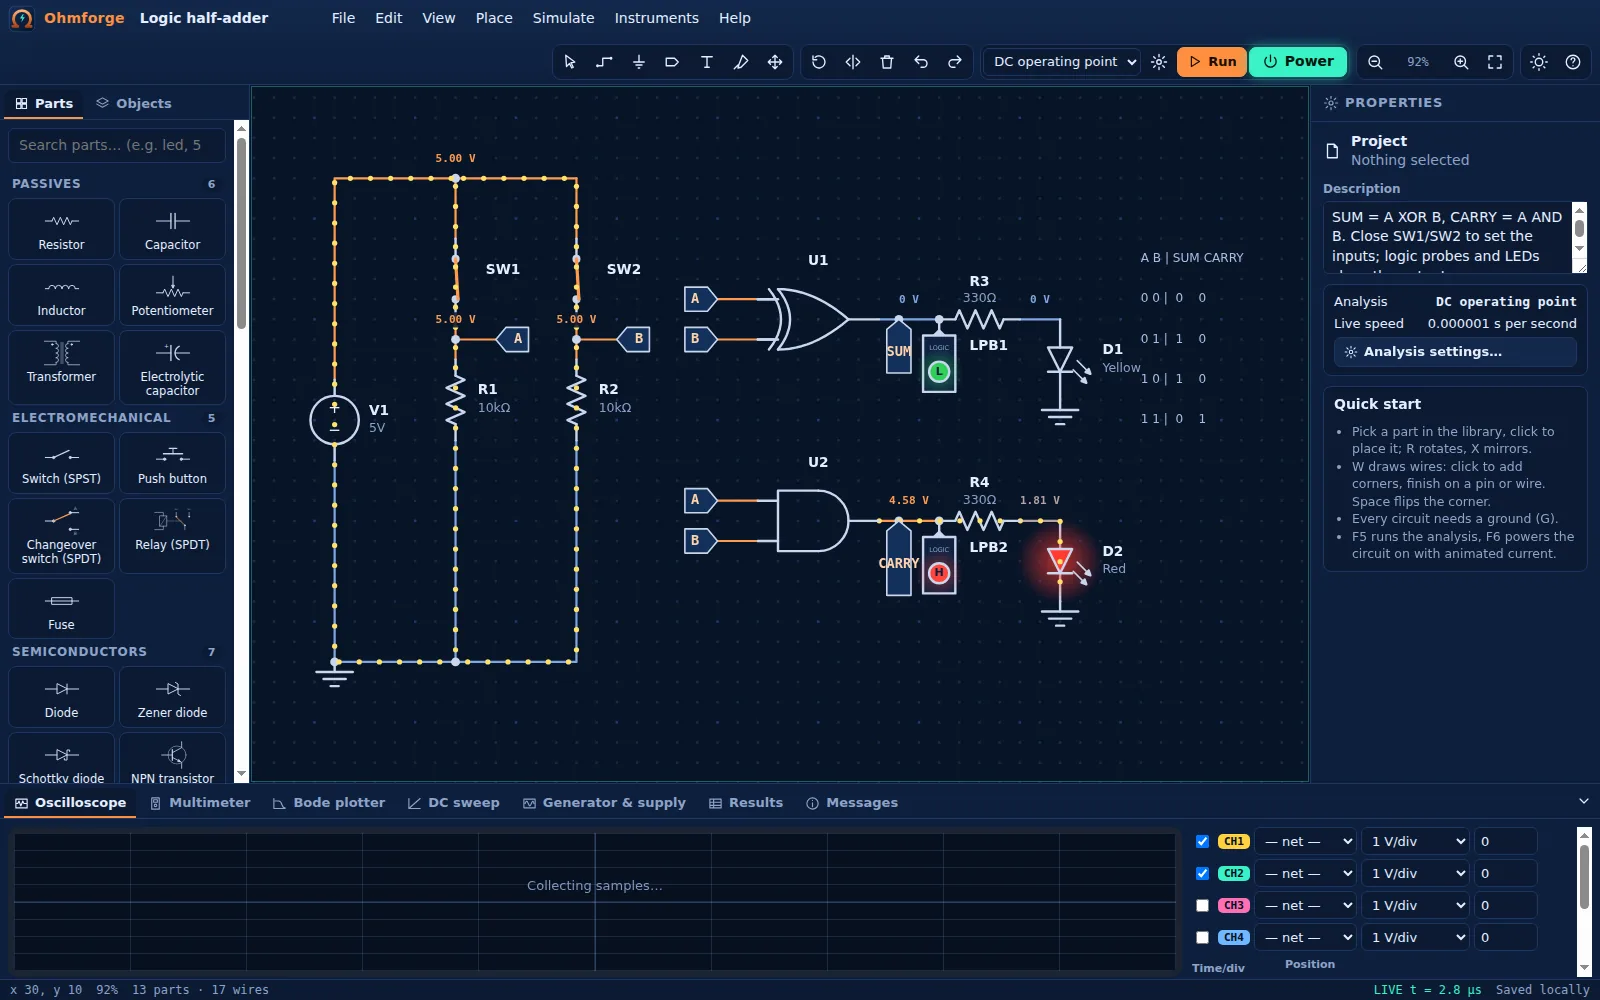
Task: Click the Run button
Action: tap(1212, 62)
